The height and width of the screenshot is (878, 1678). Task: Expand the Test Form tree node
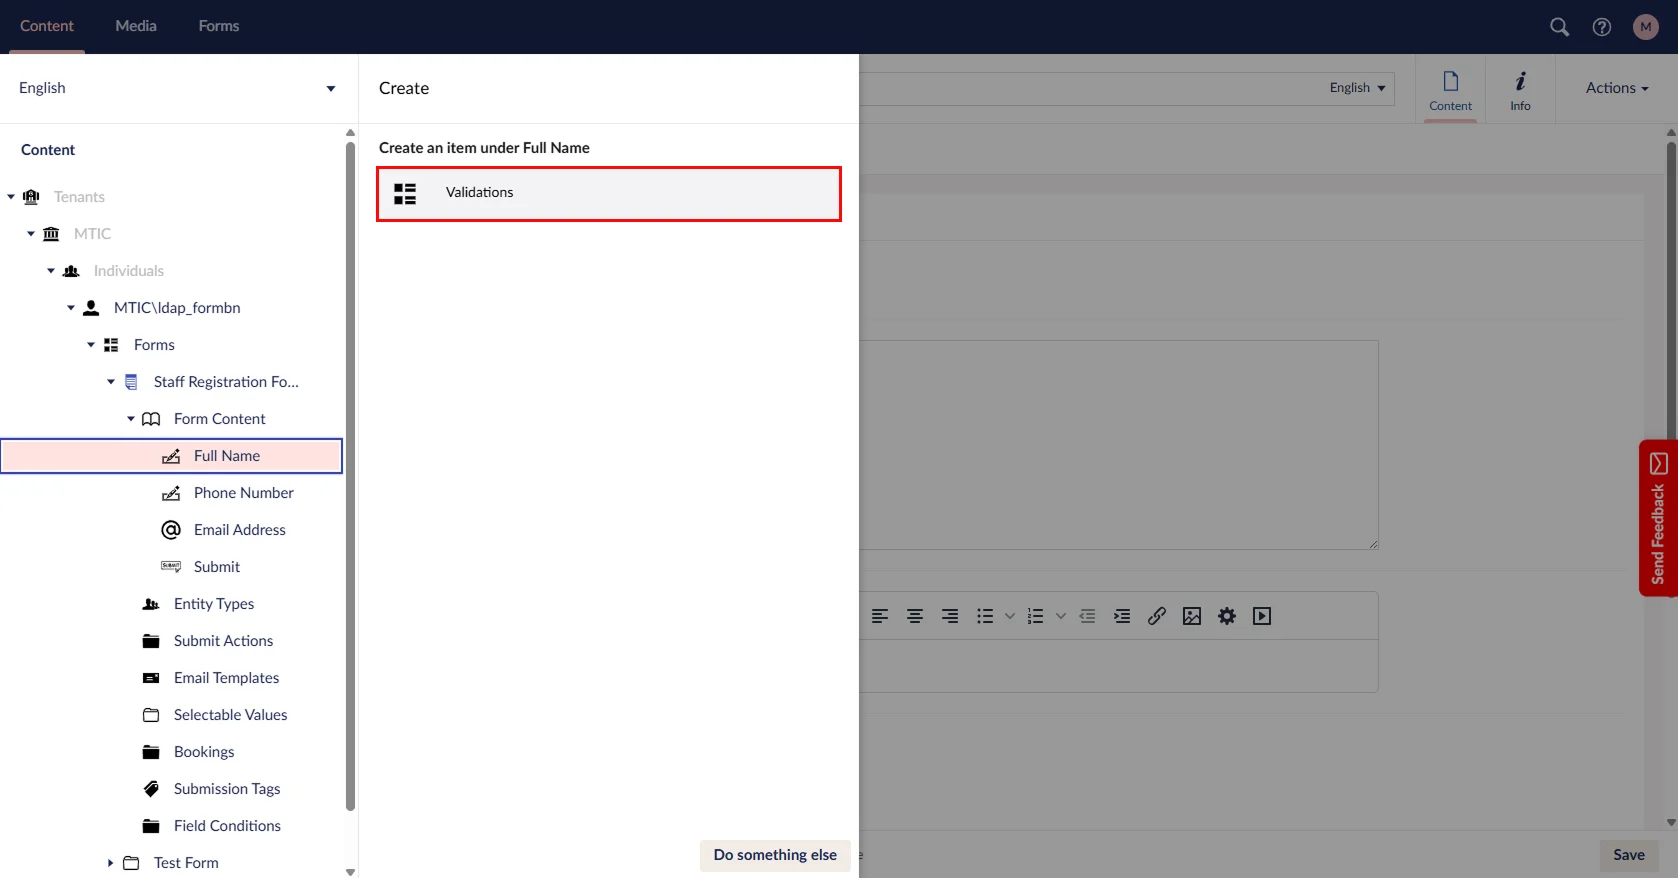[x=111, y=863]
